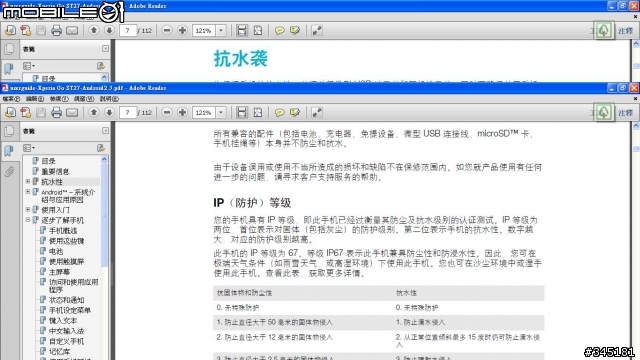Add a sticky note in the back window toolbar
Viewport: 640px width, 360px height.
point(280,30)
